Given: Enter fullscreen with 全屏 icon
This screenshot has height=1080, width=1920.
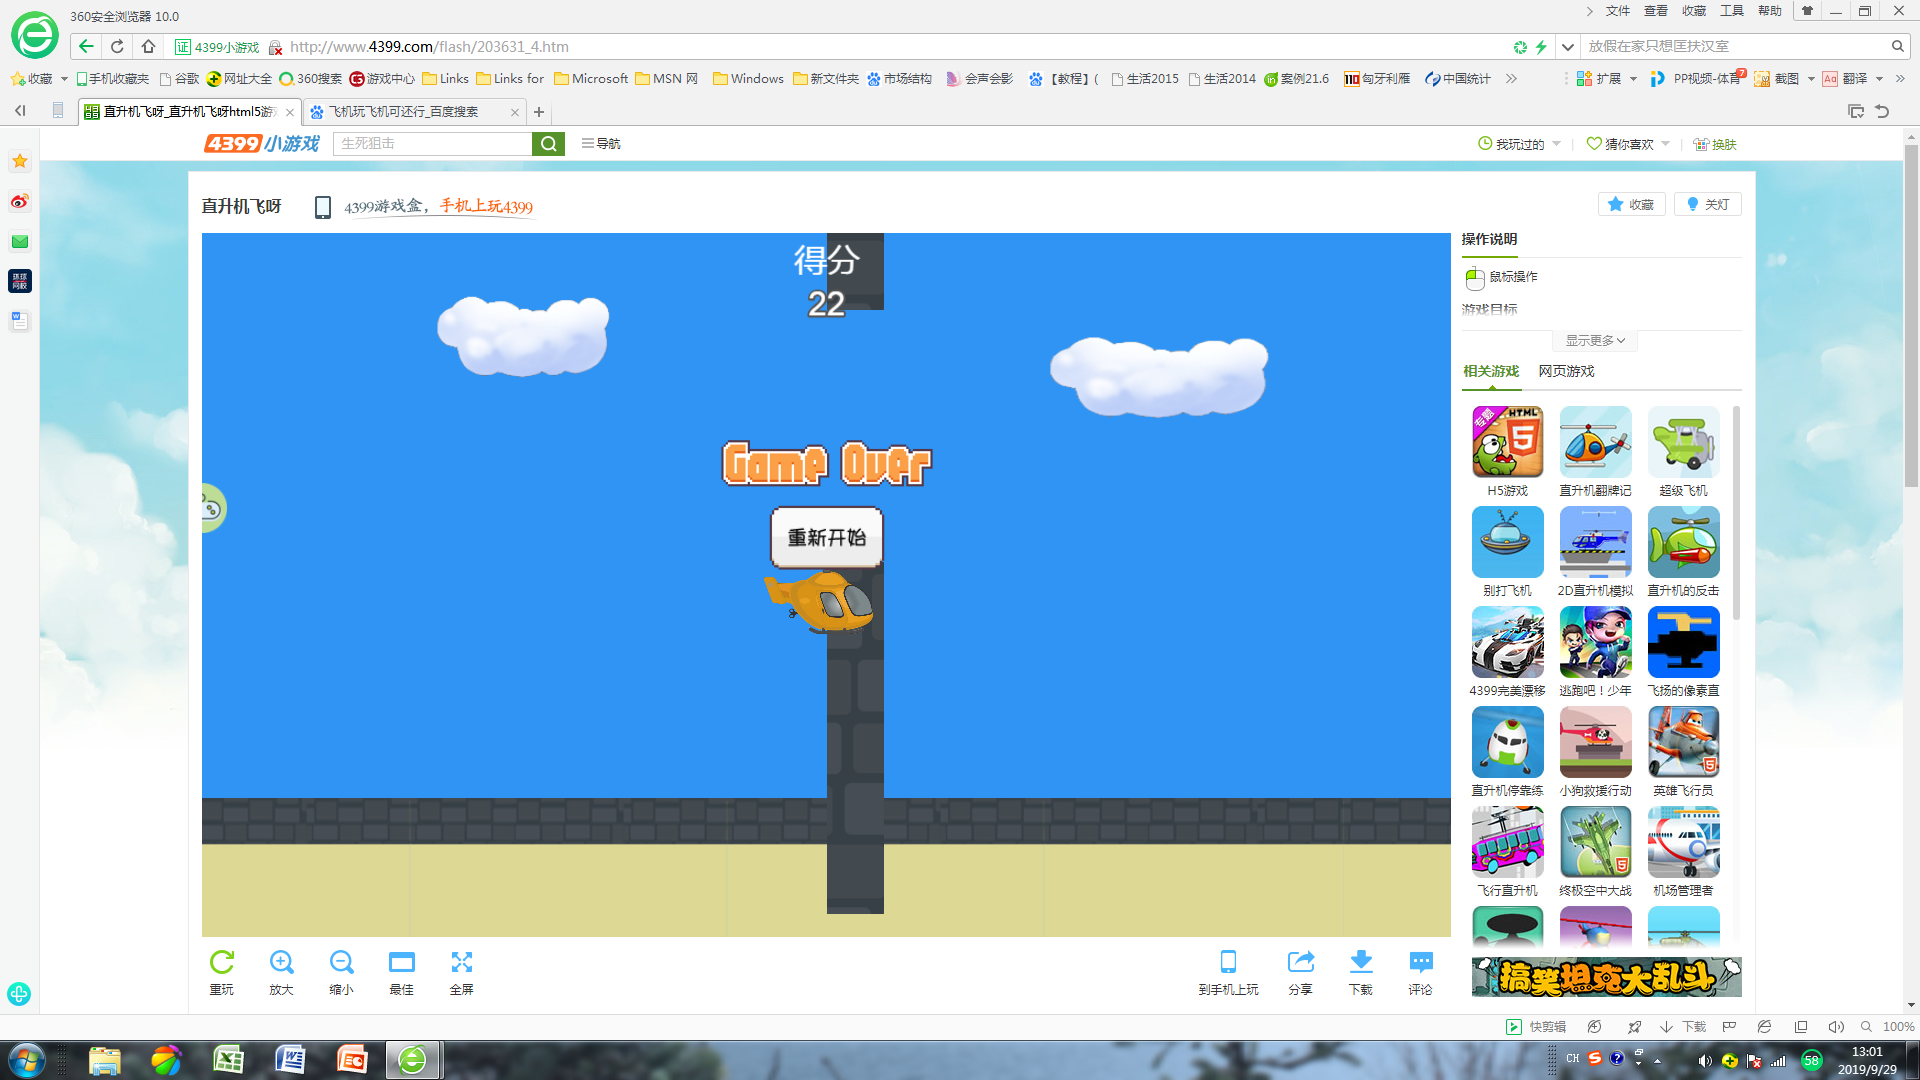Looking at the screenshot, I should [461, 962].
